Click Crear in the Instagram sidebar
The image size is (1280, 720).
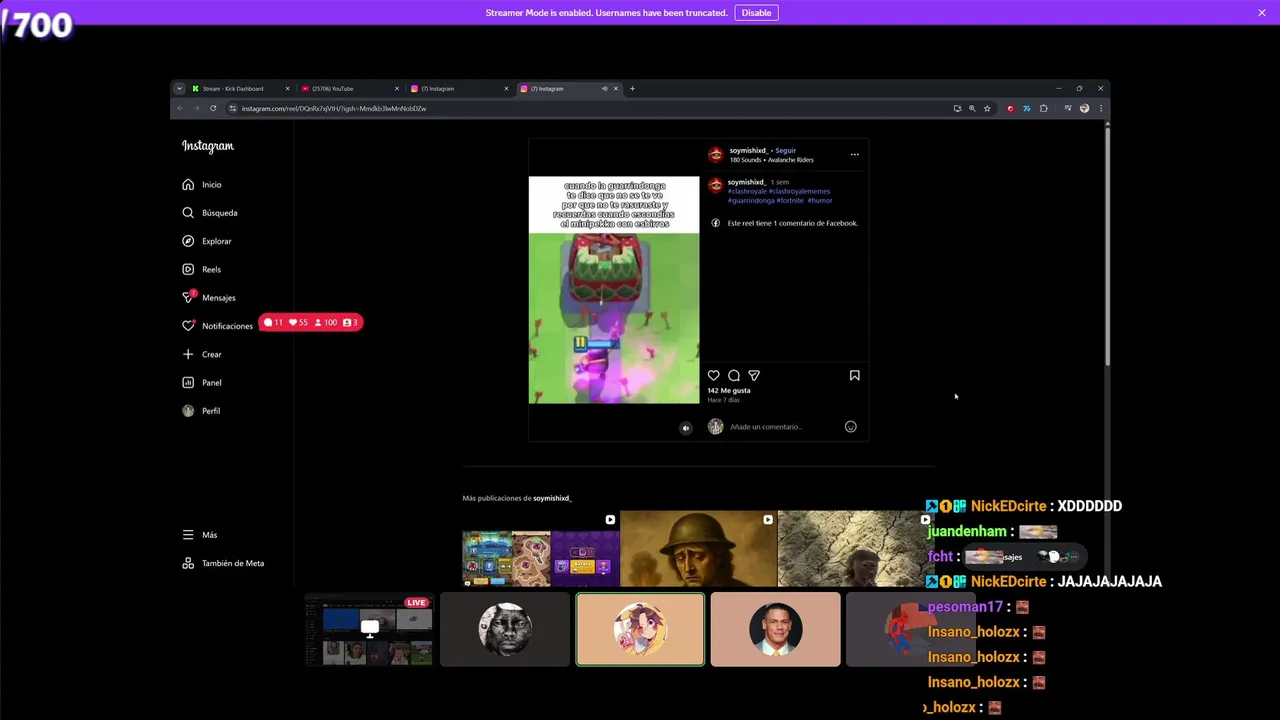coord(202,354)
